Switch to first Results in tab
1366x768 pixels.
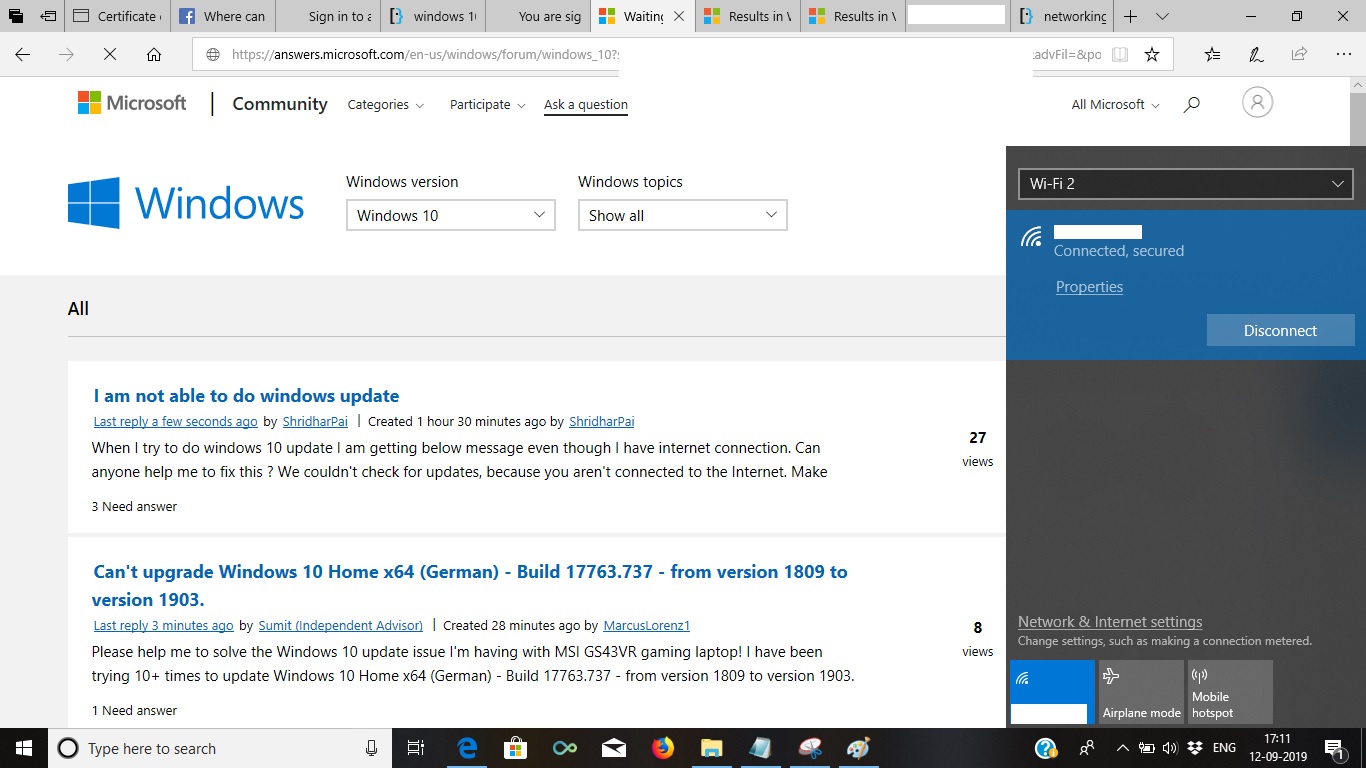click(x=747, y=17)
